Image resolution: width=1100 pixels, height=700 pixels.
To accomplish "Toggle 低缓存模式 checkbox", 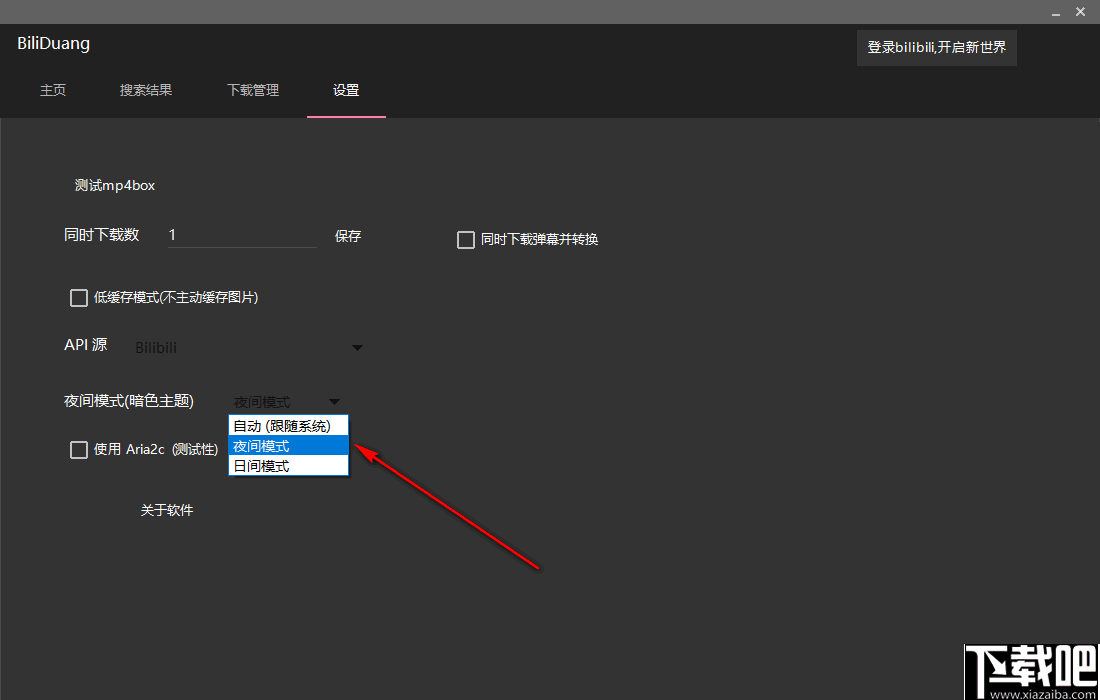I will pos(79,298).
